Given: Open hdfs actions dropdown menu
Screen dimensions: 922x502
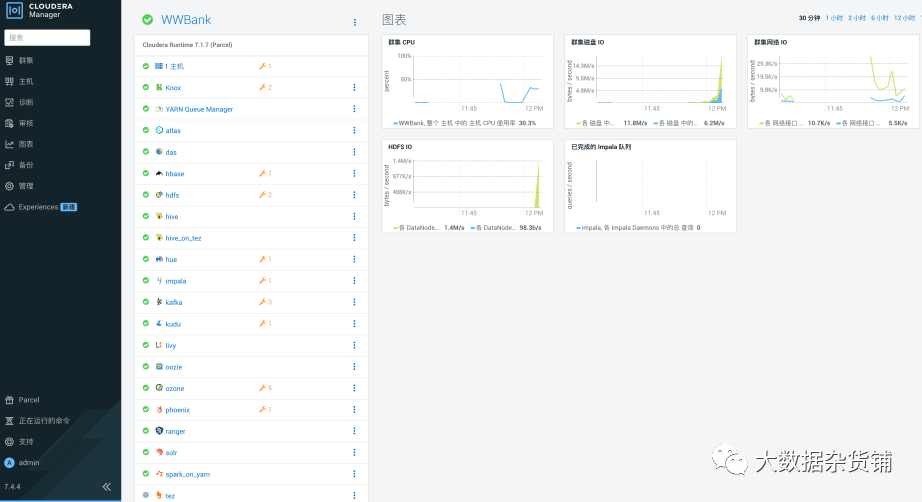Looking at the screenshot, I should 354,195.
